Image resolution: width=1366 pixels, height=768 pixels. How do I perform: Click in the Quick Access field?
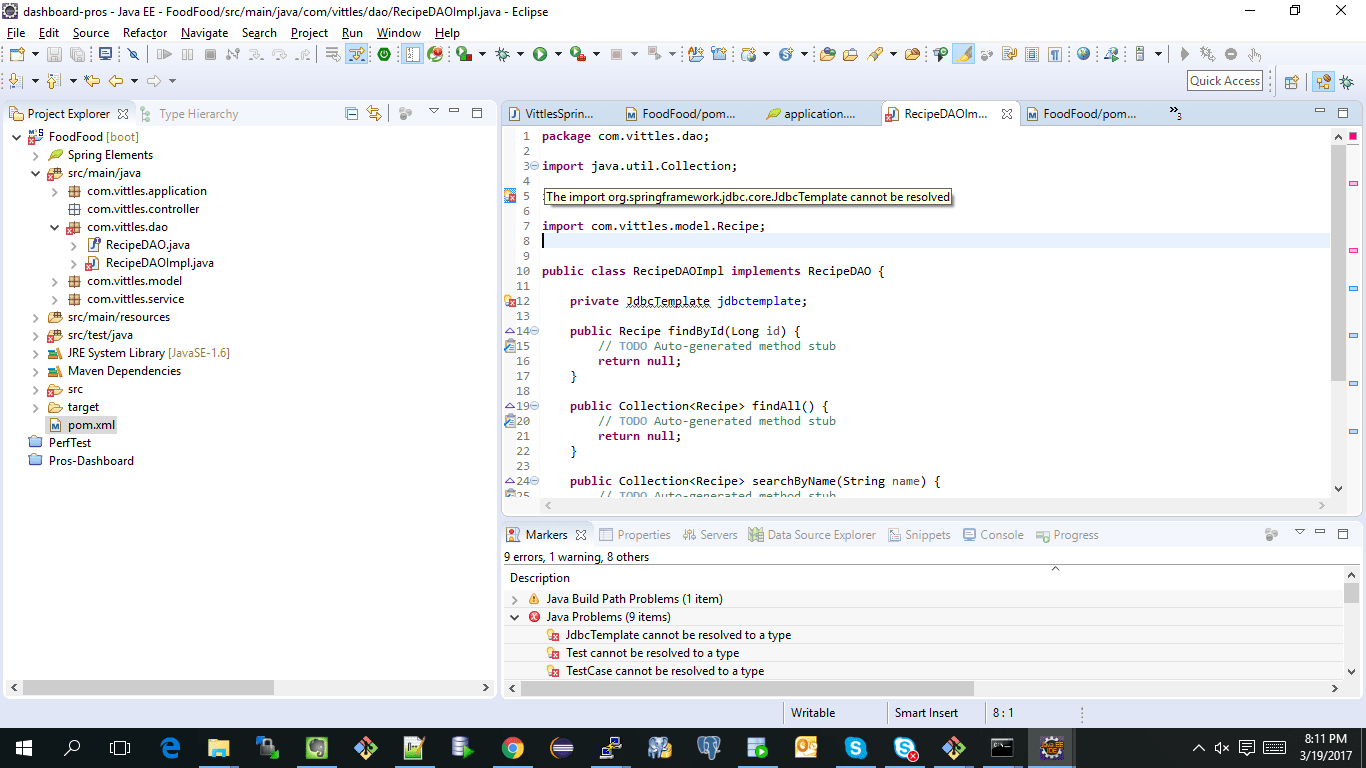[1225, 81]
